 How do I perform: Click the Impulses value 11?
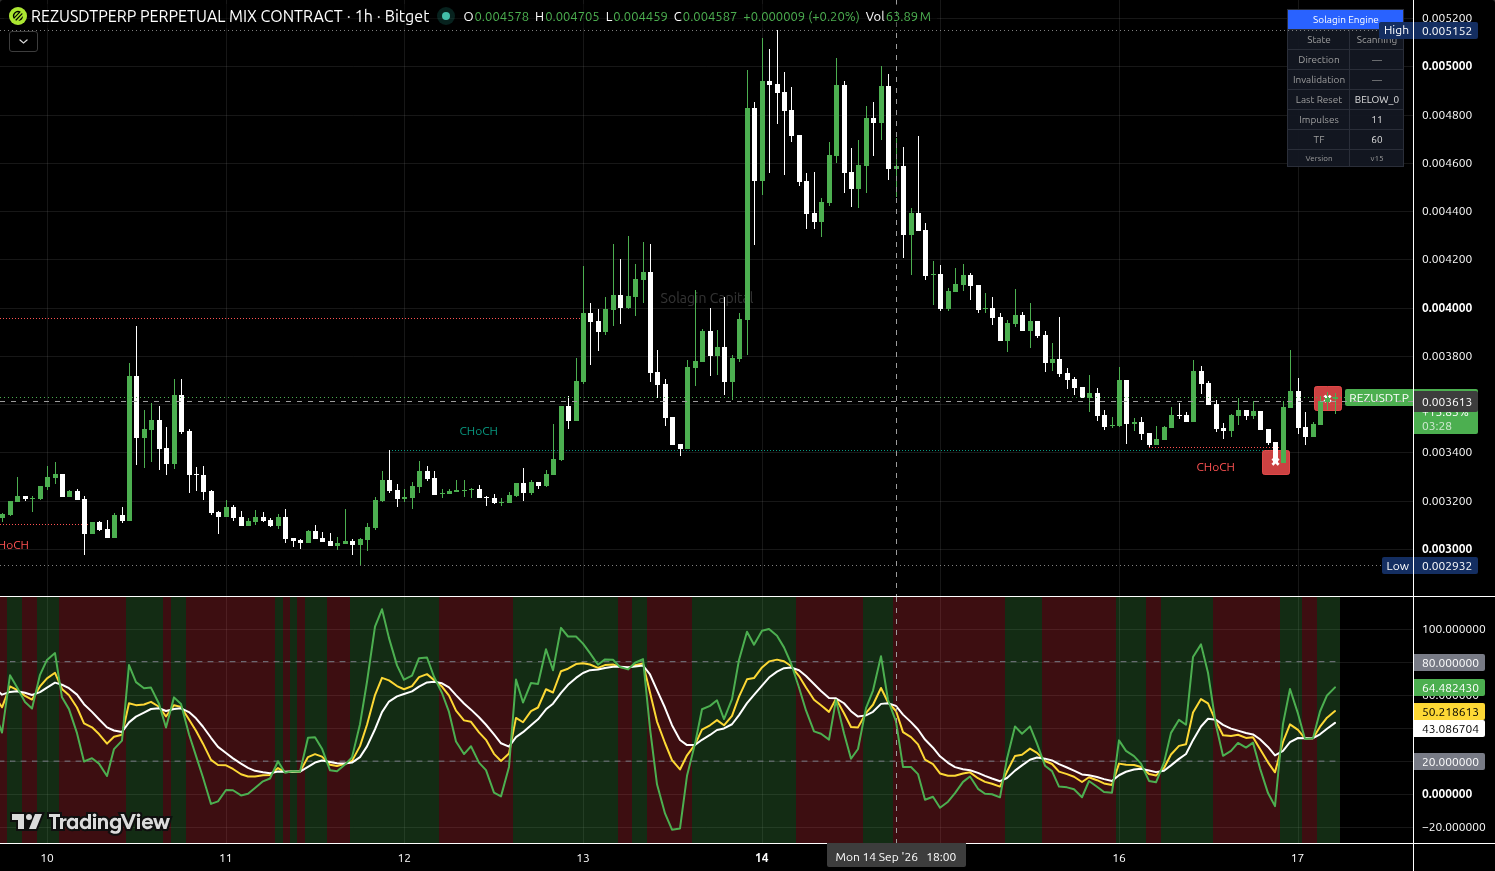[1376, 120]
